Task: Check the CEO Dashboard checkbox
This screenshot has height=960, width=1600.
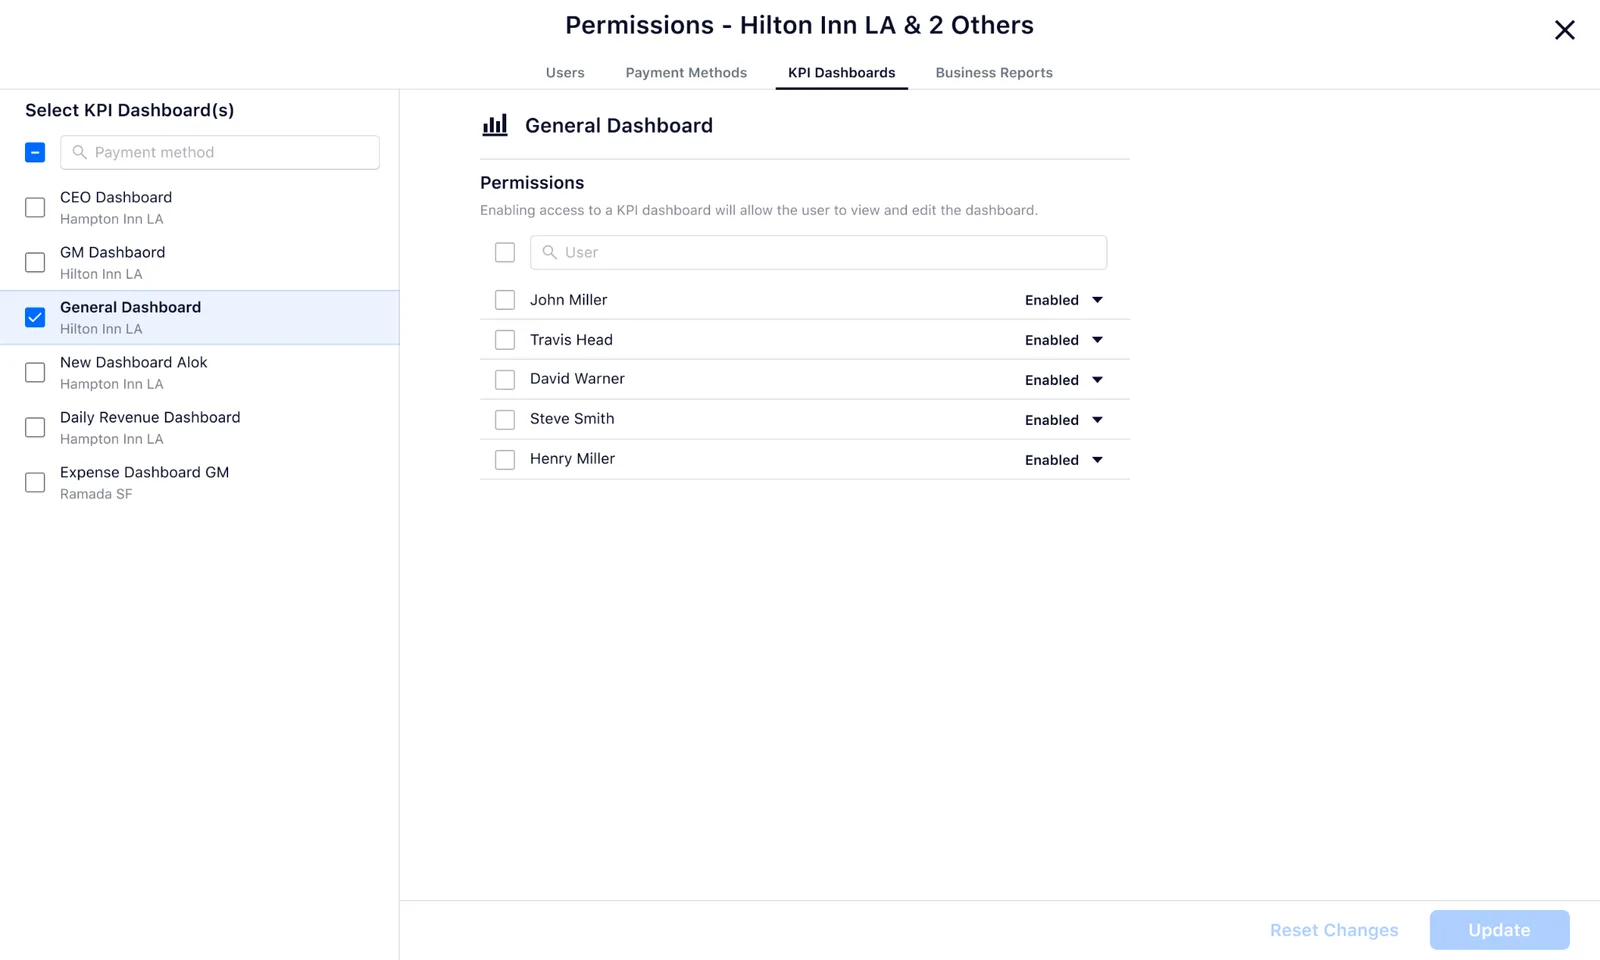Action: point(35,207)
